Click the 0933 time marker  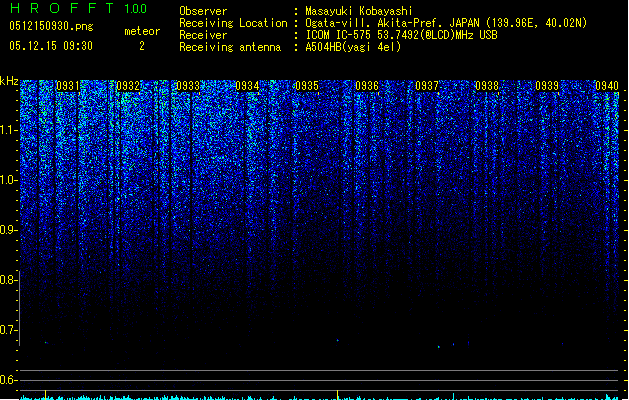coord(188,86)
